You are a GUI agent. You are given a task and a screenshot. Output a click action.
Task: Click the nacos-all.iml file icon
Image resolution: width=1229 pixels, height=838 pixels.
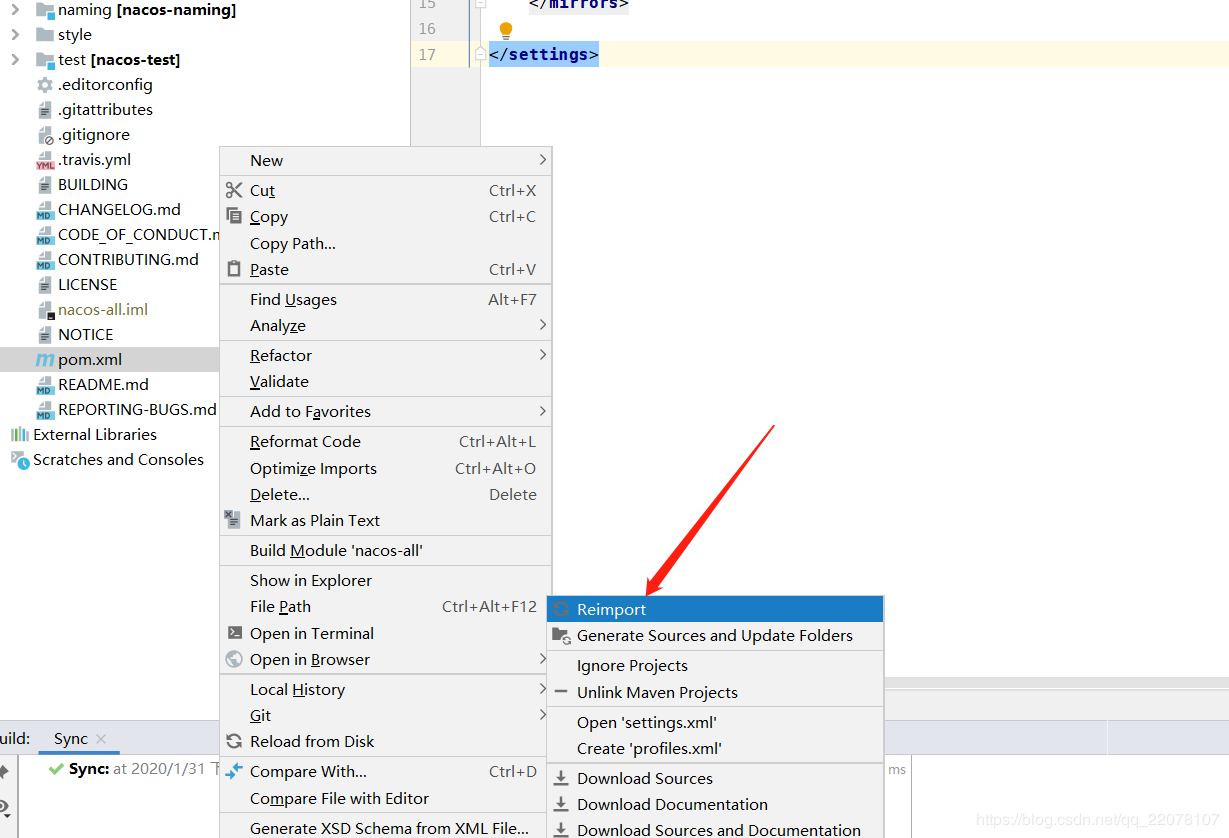point(45,310)
